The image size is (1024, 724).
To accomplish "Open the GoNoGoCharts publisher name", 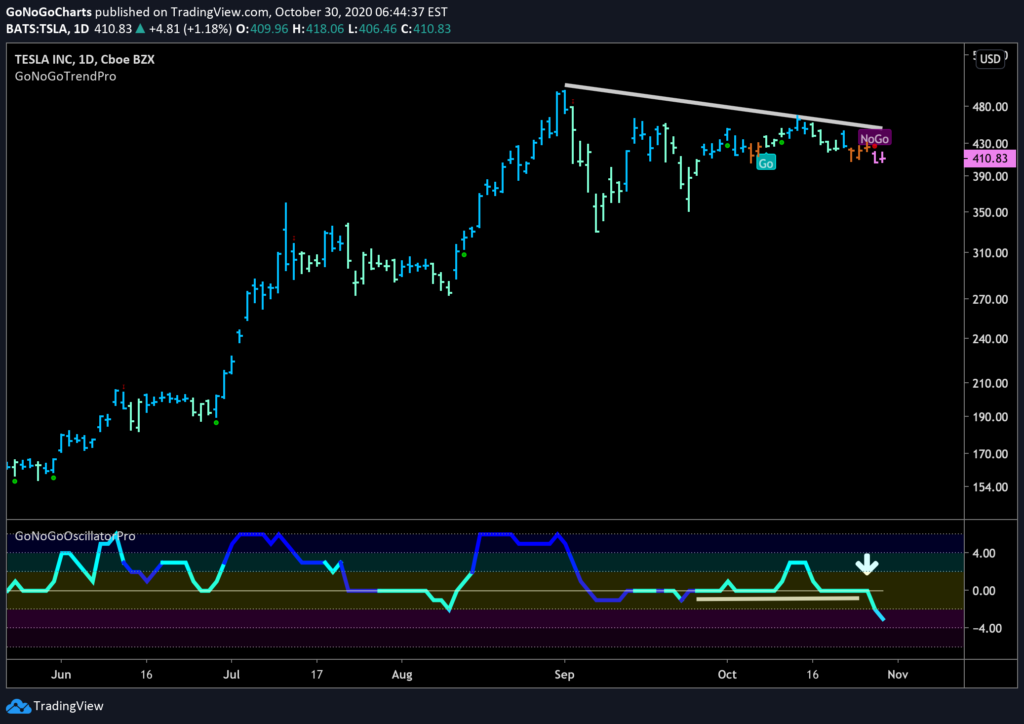I will pos(49,12).
